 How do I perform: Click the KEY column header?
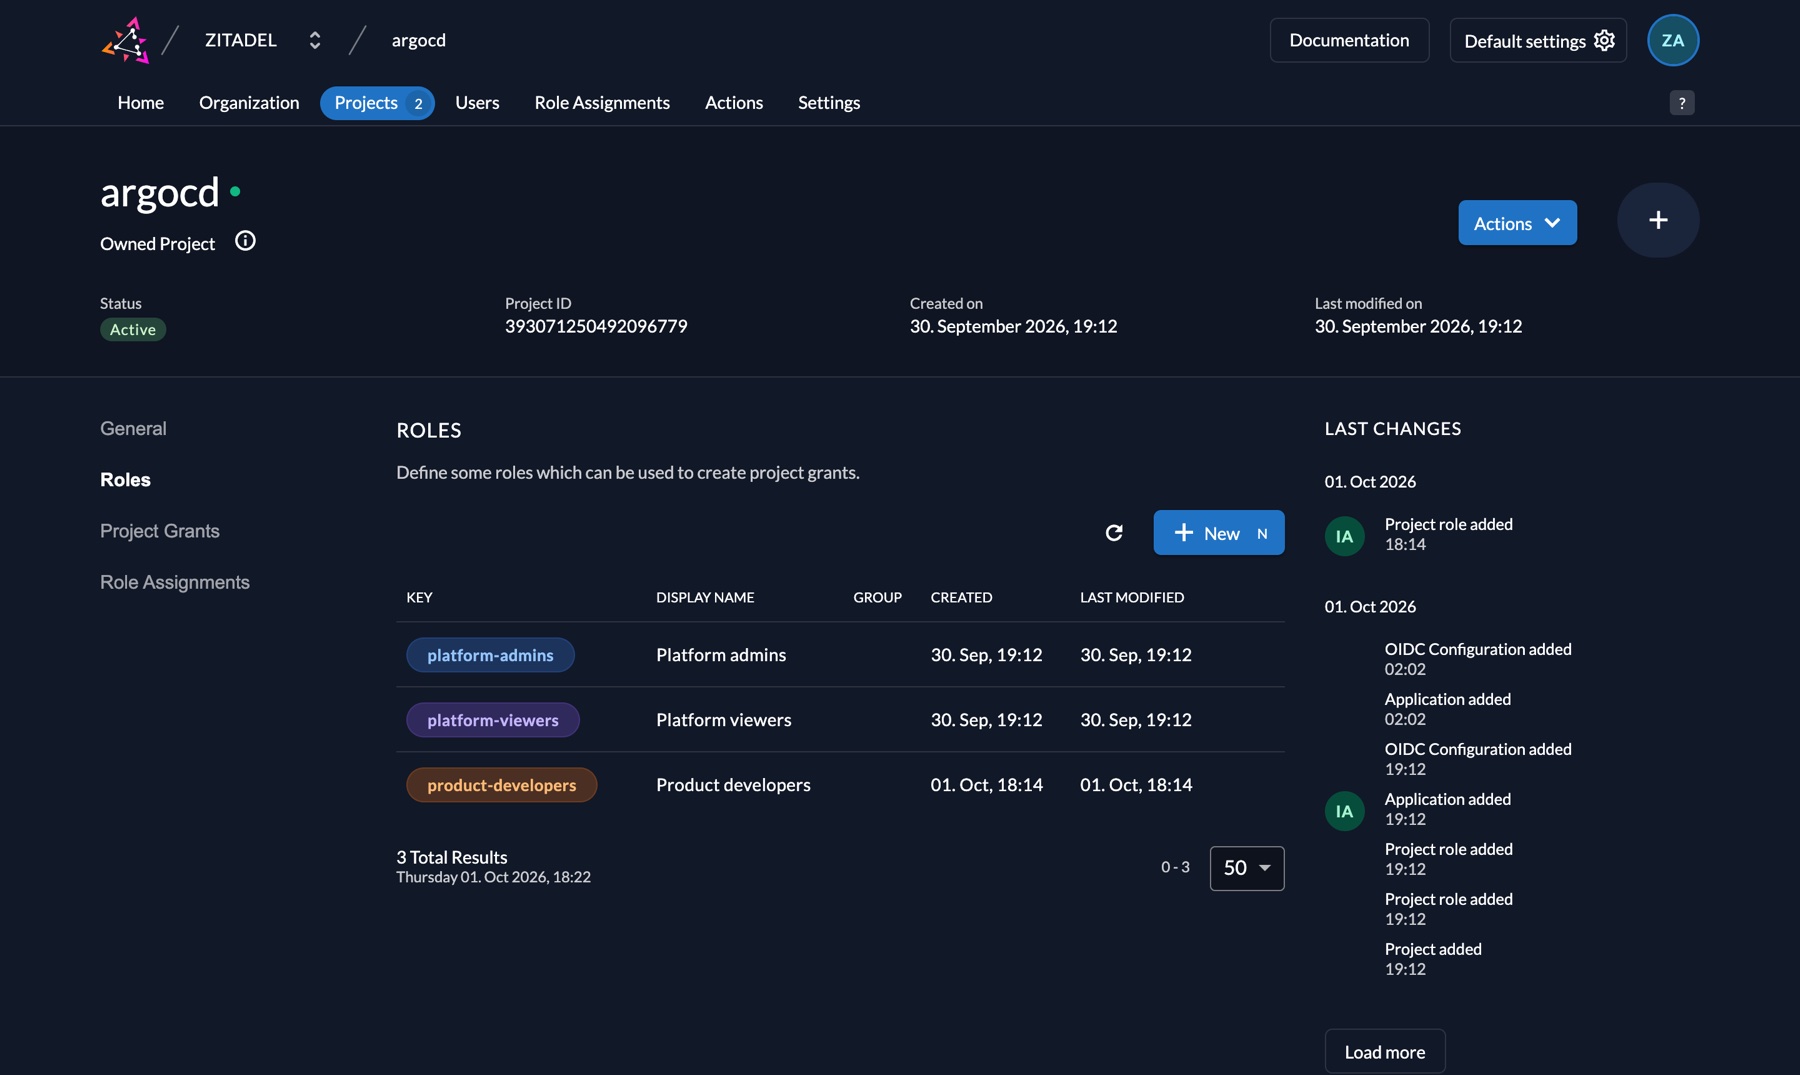tap(419, 597)
